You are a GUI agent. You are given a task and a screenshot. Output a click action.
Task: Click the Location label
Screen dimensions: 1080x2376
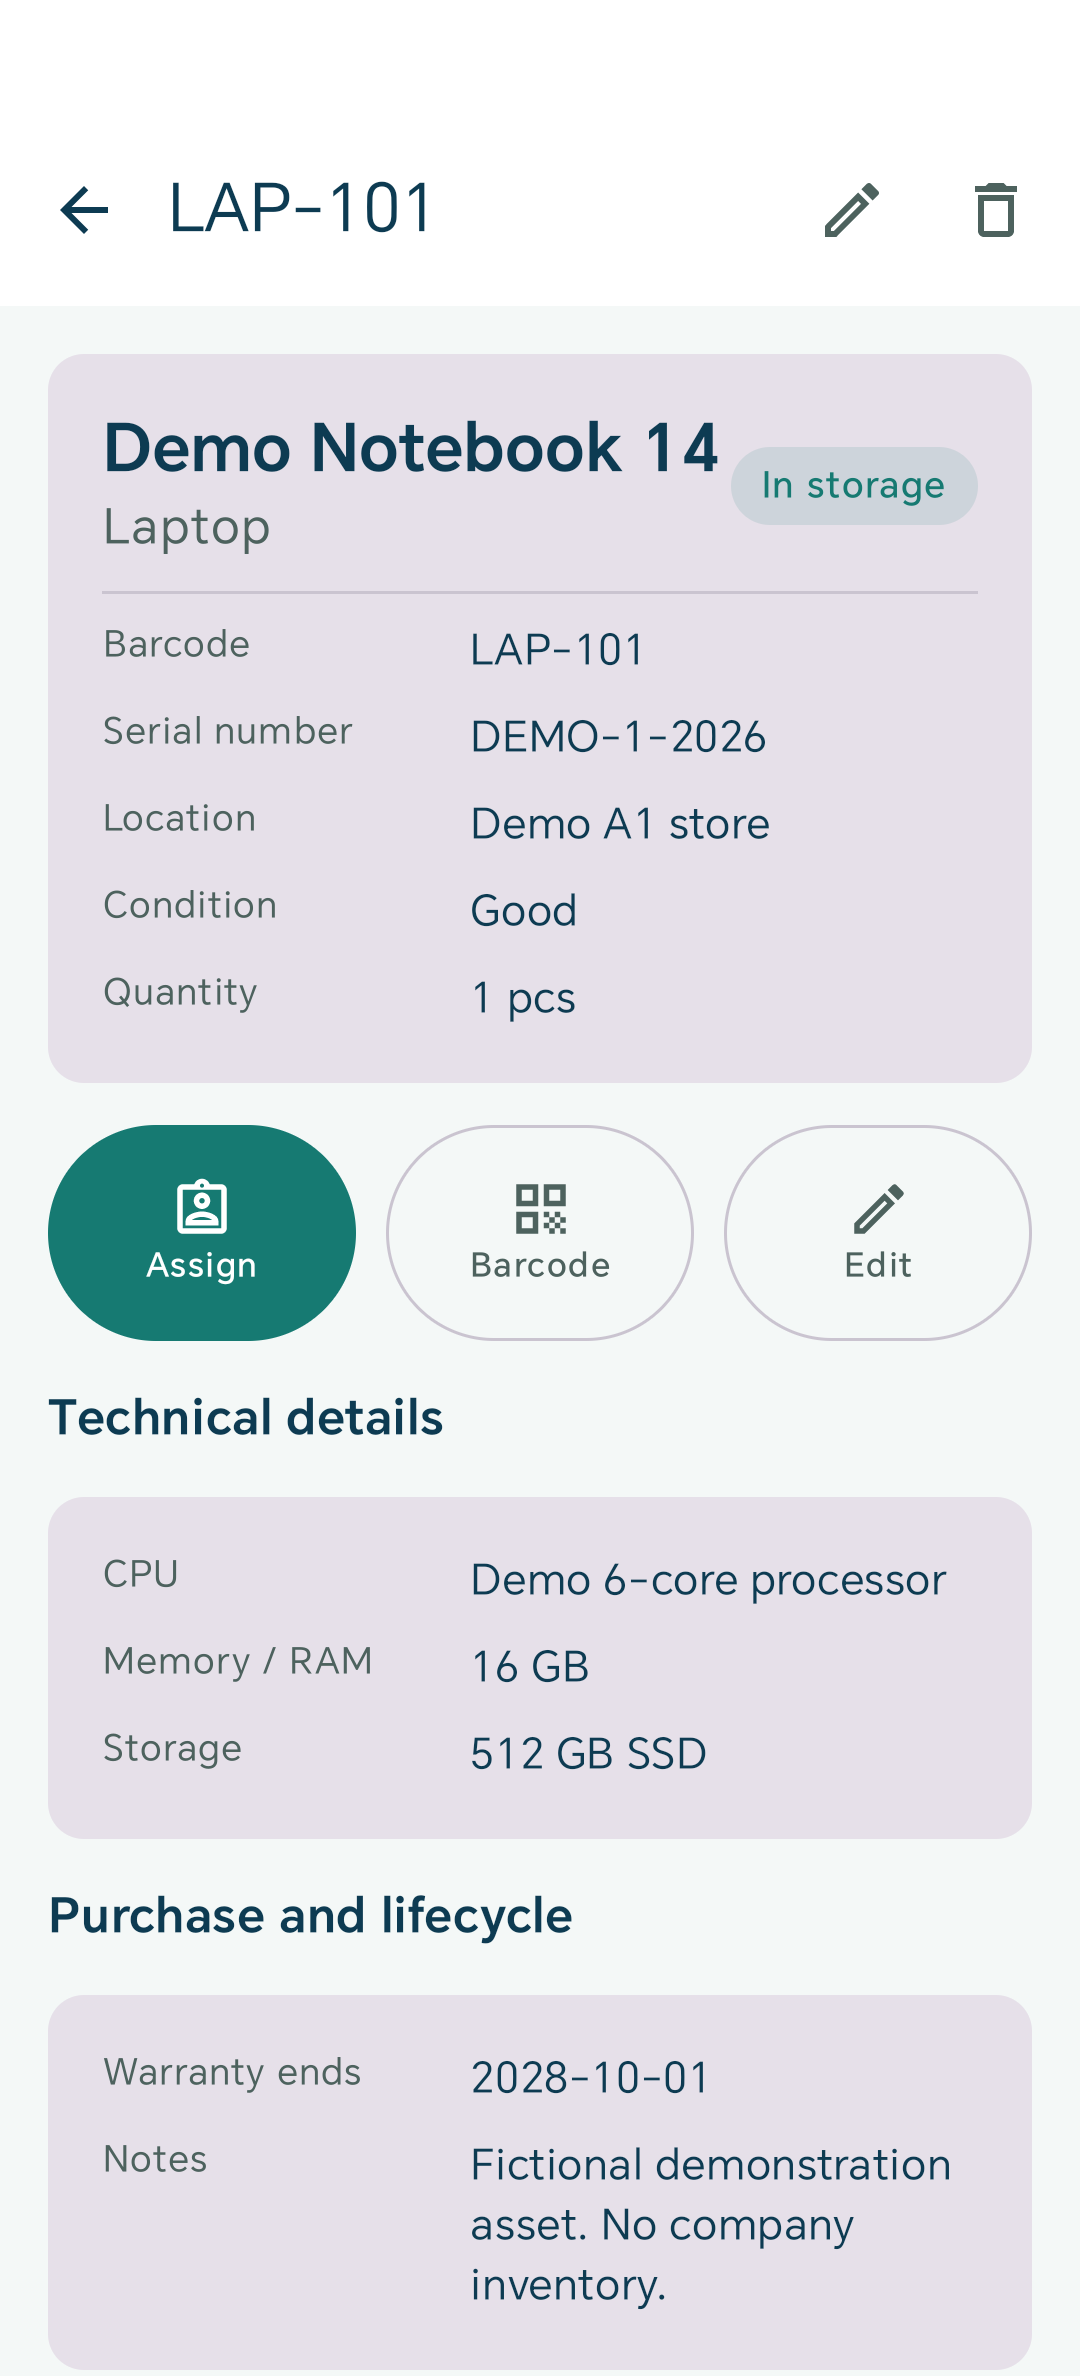[x=180, y=818]
